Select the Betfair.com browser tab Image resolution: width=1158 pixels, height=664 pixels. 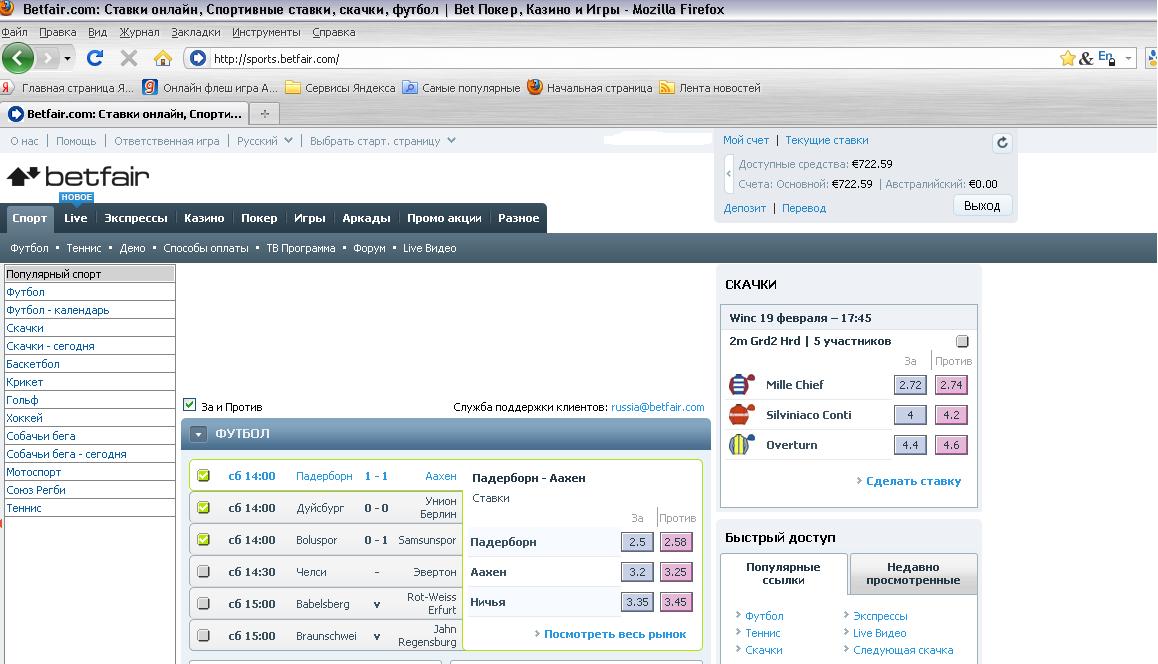[x=125, y=114]
